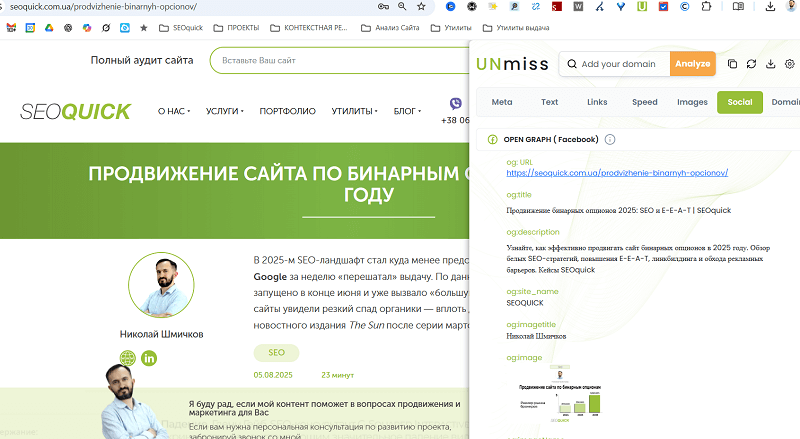Click the browser profile avatar
The width and height of the screenshot is (800, 439).
(x=792, y=6)
